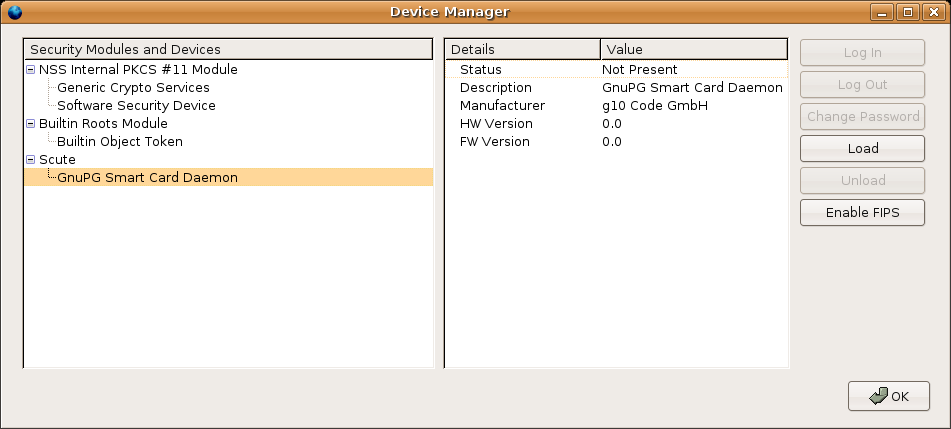Select Builtin Object Token item
This screenshot has height=429, width=951.
click(x=120, y=142)
